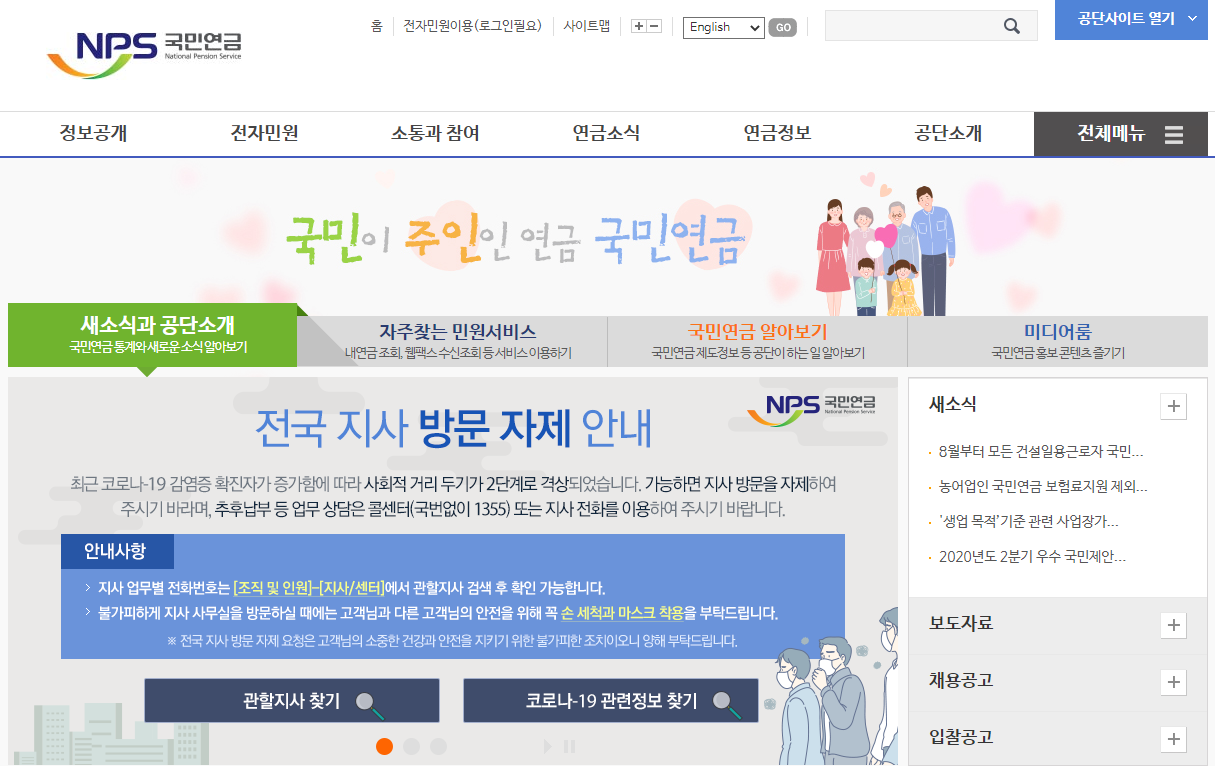
Task: Open the 전자민원 menu
Action: [265, 134]
